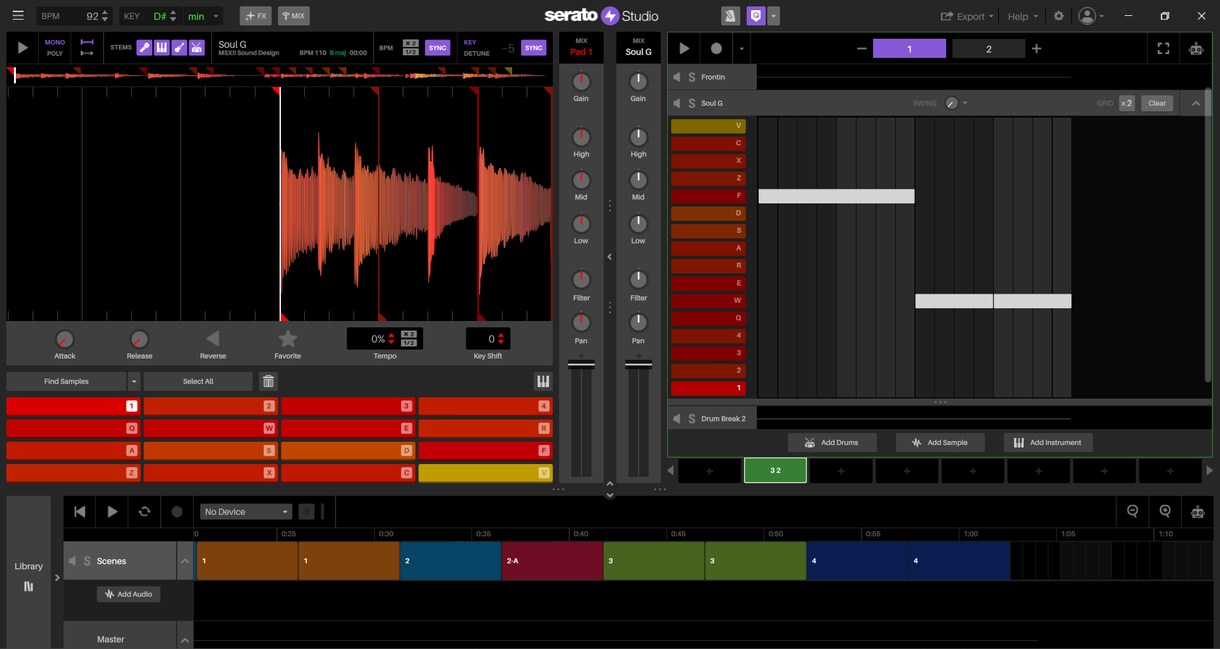The image size is (1220, 649).
Task: Adjust the Pad 1 volume fader
Action: [581, 365]
